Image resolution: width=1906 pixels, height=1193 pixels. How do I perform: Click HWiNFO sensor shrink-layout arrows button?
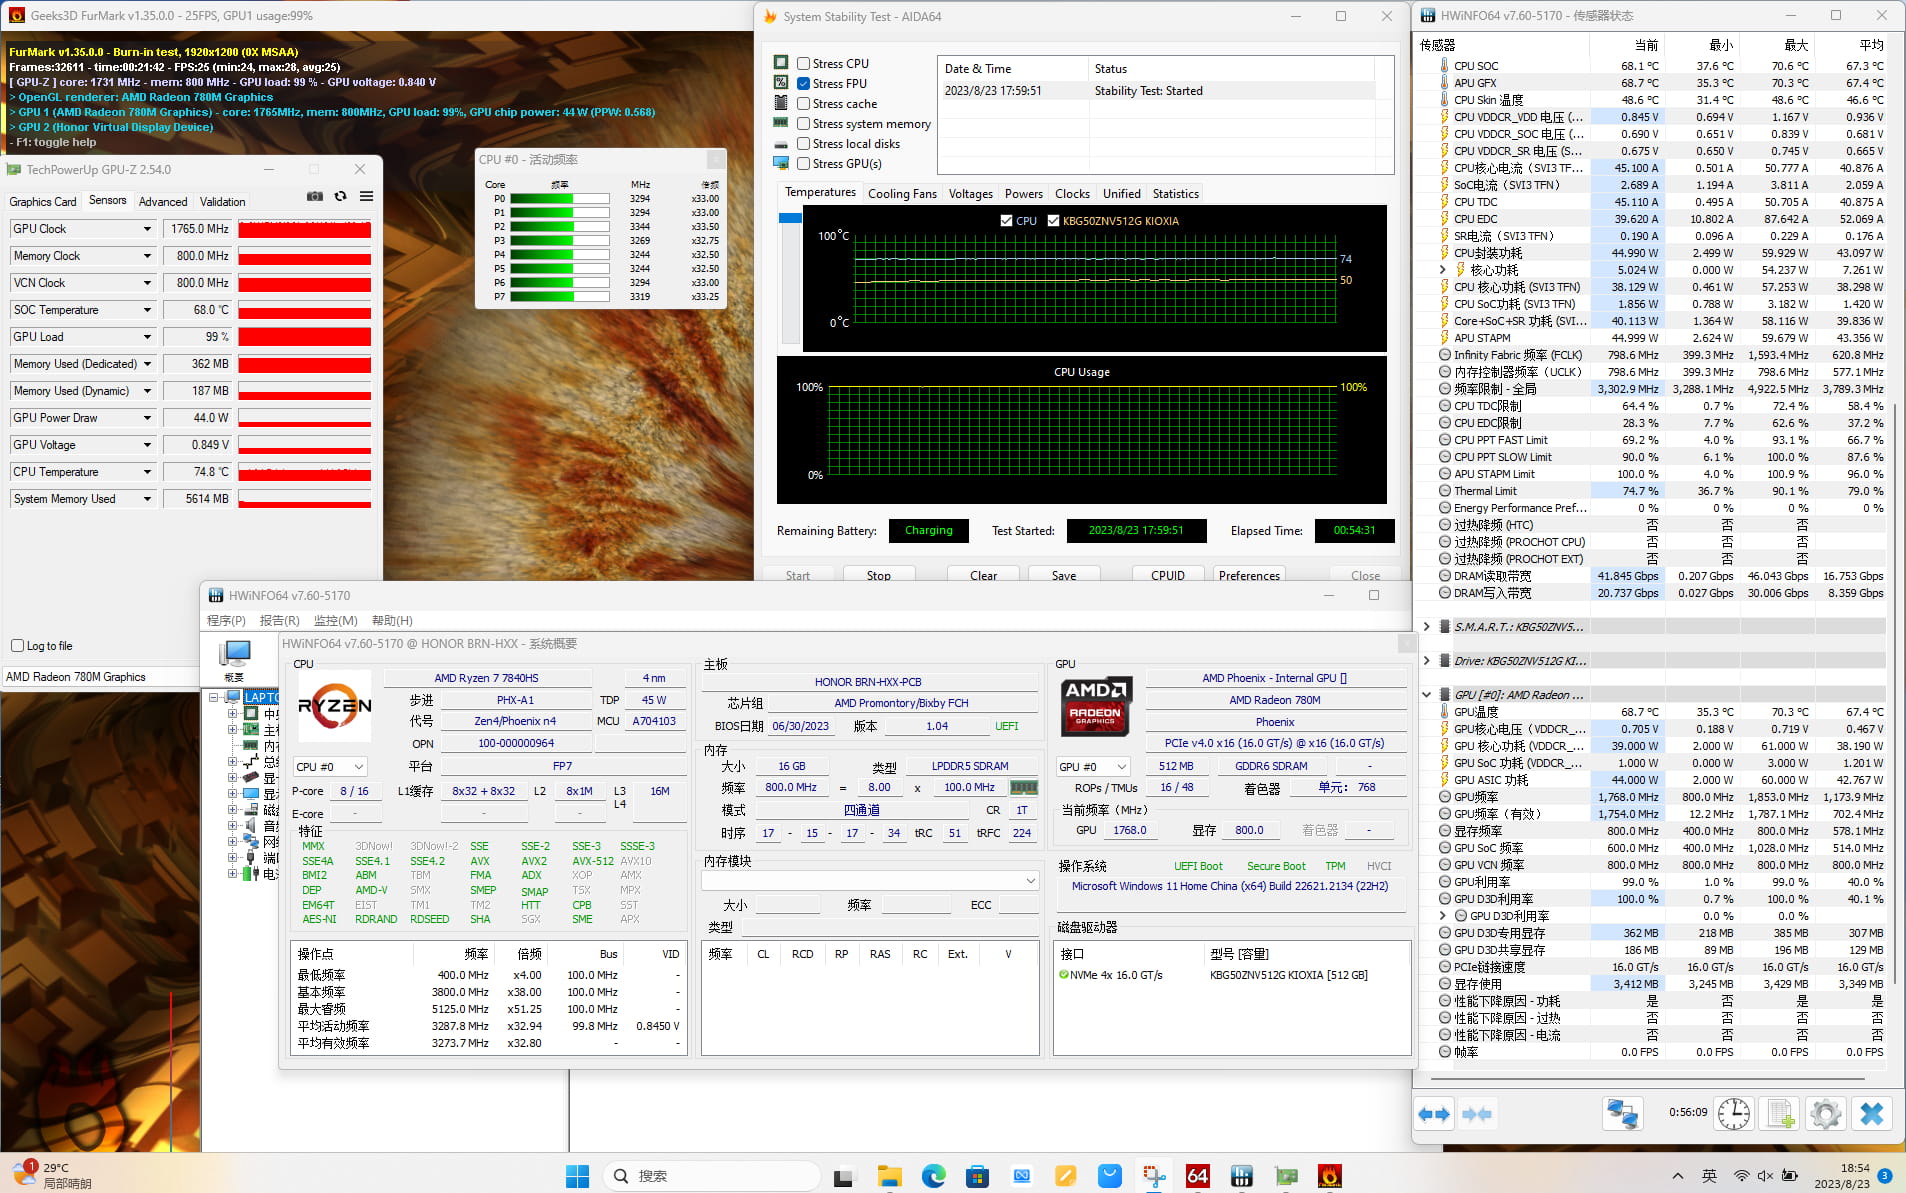point(1477,1113)
